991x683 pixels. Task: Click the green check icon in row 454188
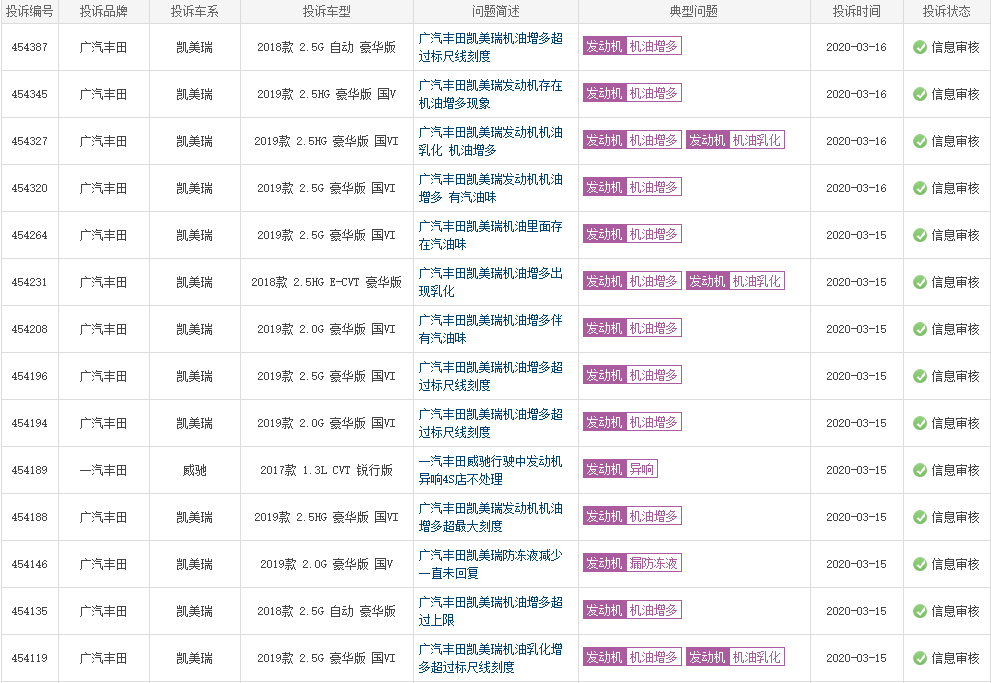pyautogui.click(x=920, y=517)
